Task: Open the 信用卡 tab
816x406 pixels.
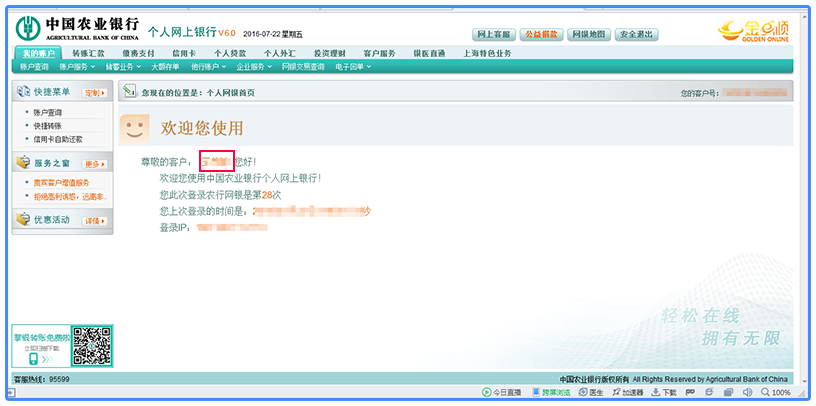Action: point(184,53)
